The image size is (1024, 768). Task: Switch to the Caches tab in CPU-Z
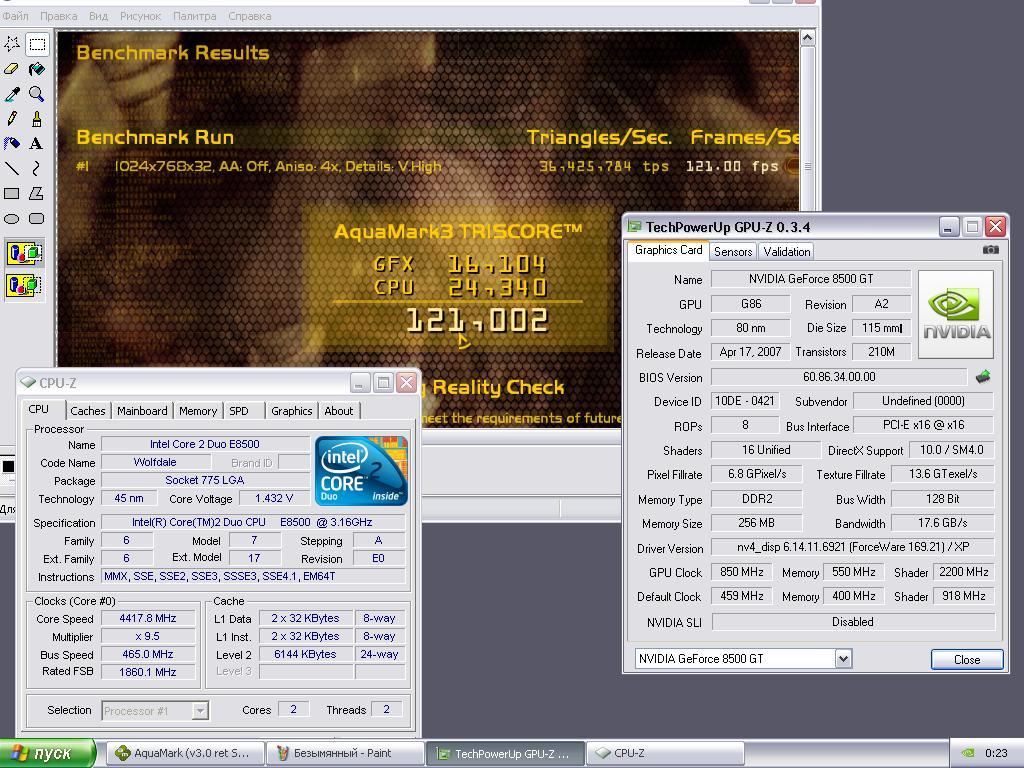tap(88, 411)
